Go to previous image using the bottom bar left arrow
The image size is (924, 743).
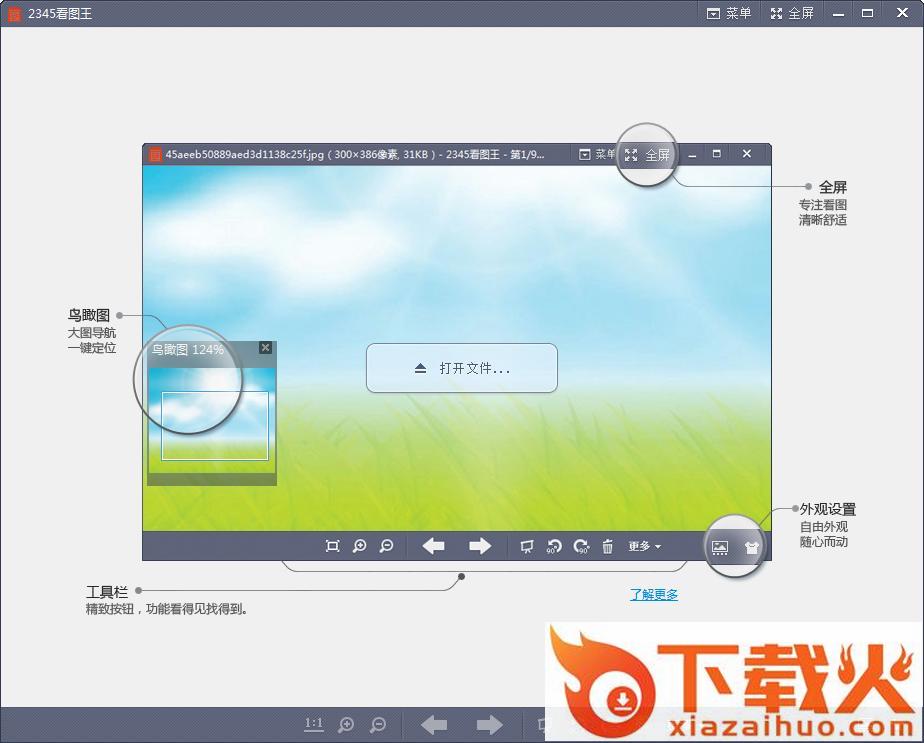(434, 724)
